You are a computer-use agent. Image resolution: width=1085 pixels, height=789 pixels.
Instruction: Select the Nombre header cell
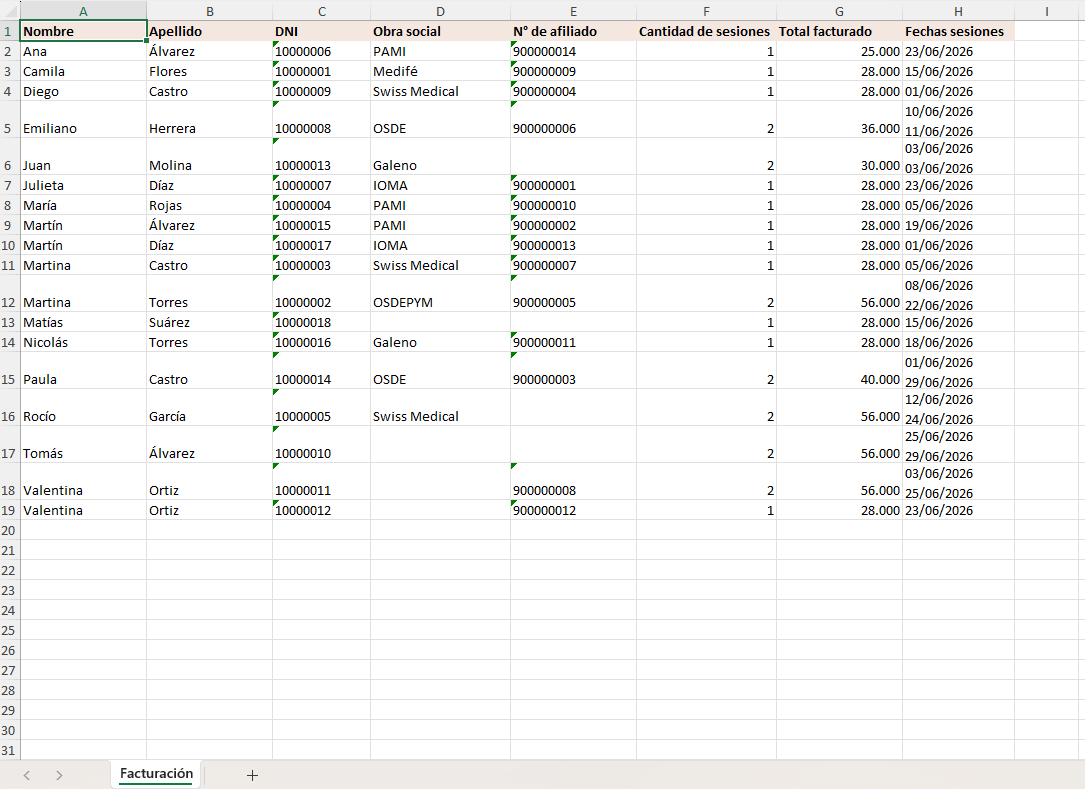click(83, 31)
